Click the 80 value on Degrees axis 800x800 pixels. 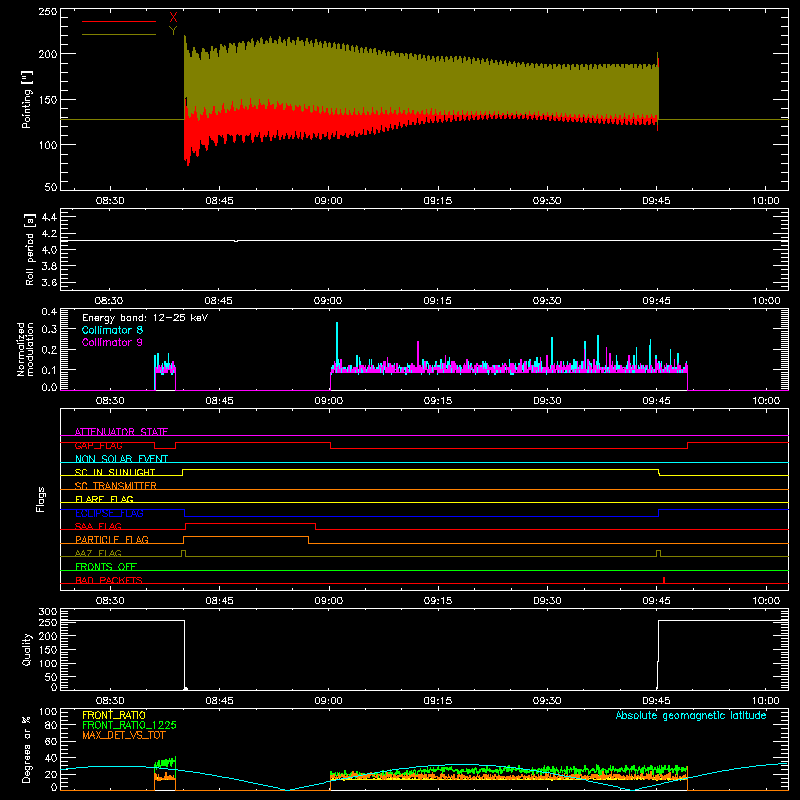(52, 725)
